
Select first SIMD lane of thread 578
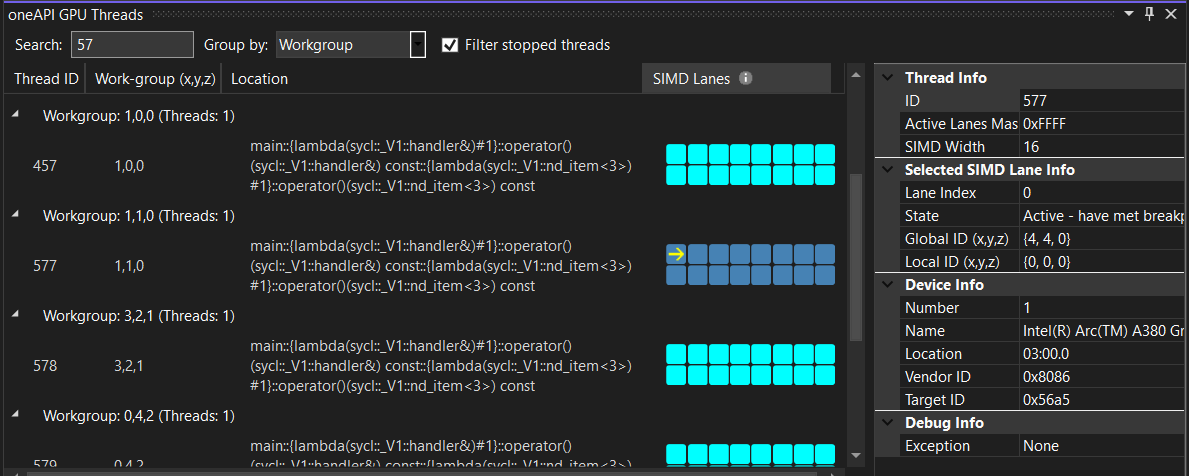676,354
